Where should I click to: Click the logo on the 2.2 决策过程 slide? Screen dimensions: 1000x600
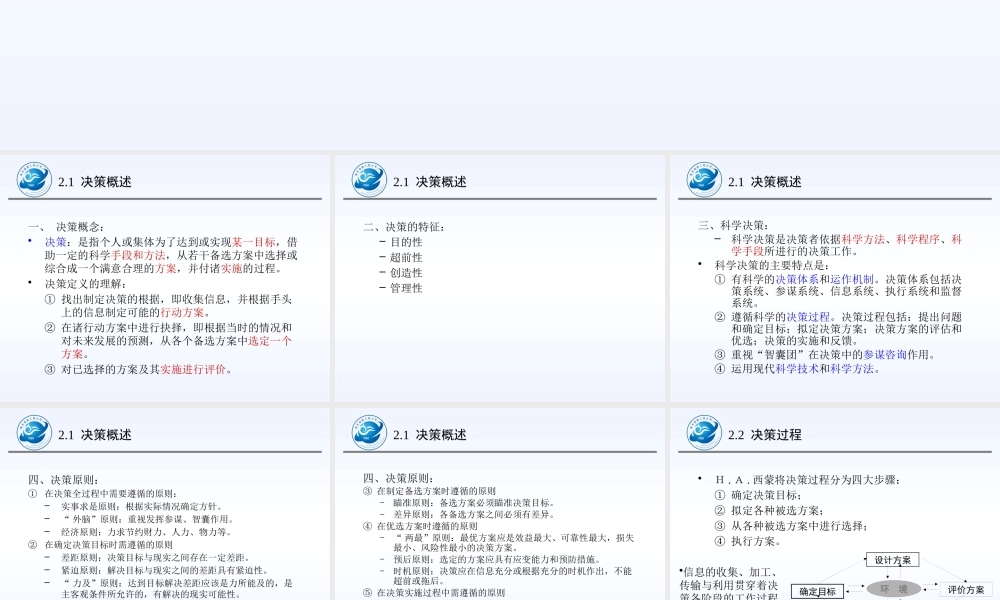tap(704, 432)
